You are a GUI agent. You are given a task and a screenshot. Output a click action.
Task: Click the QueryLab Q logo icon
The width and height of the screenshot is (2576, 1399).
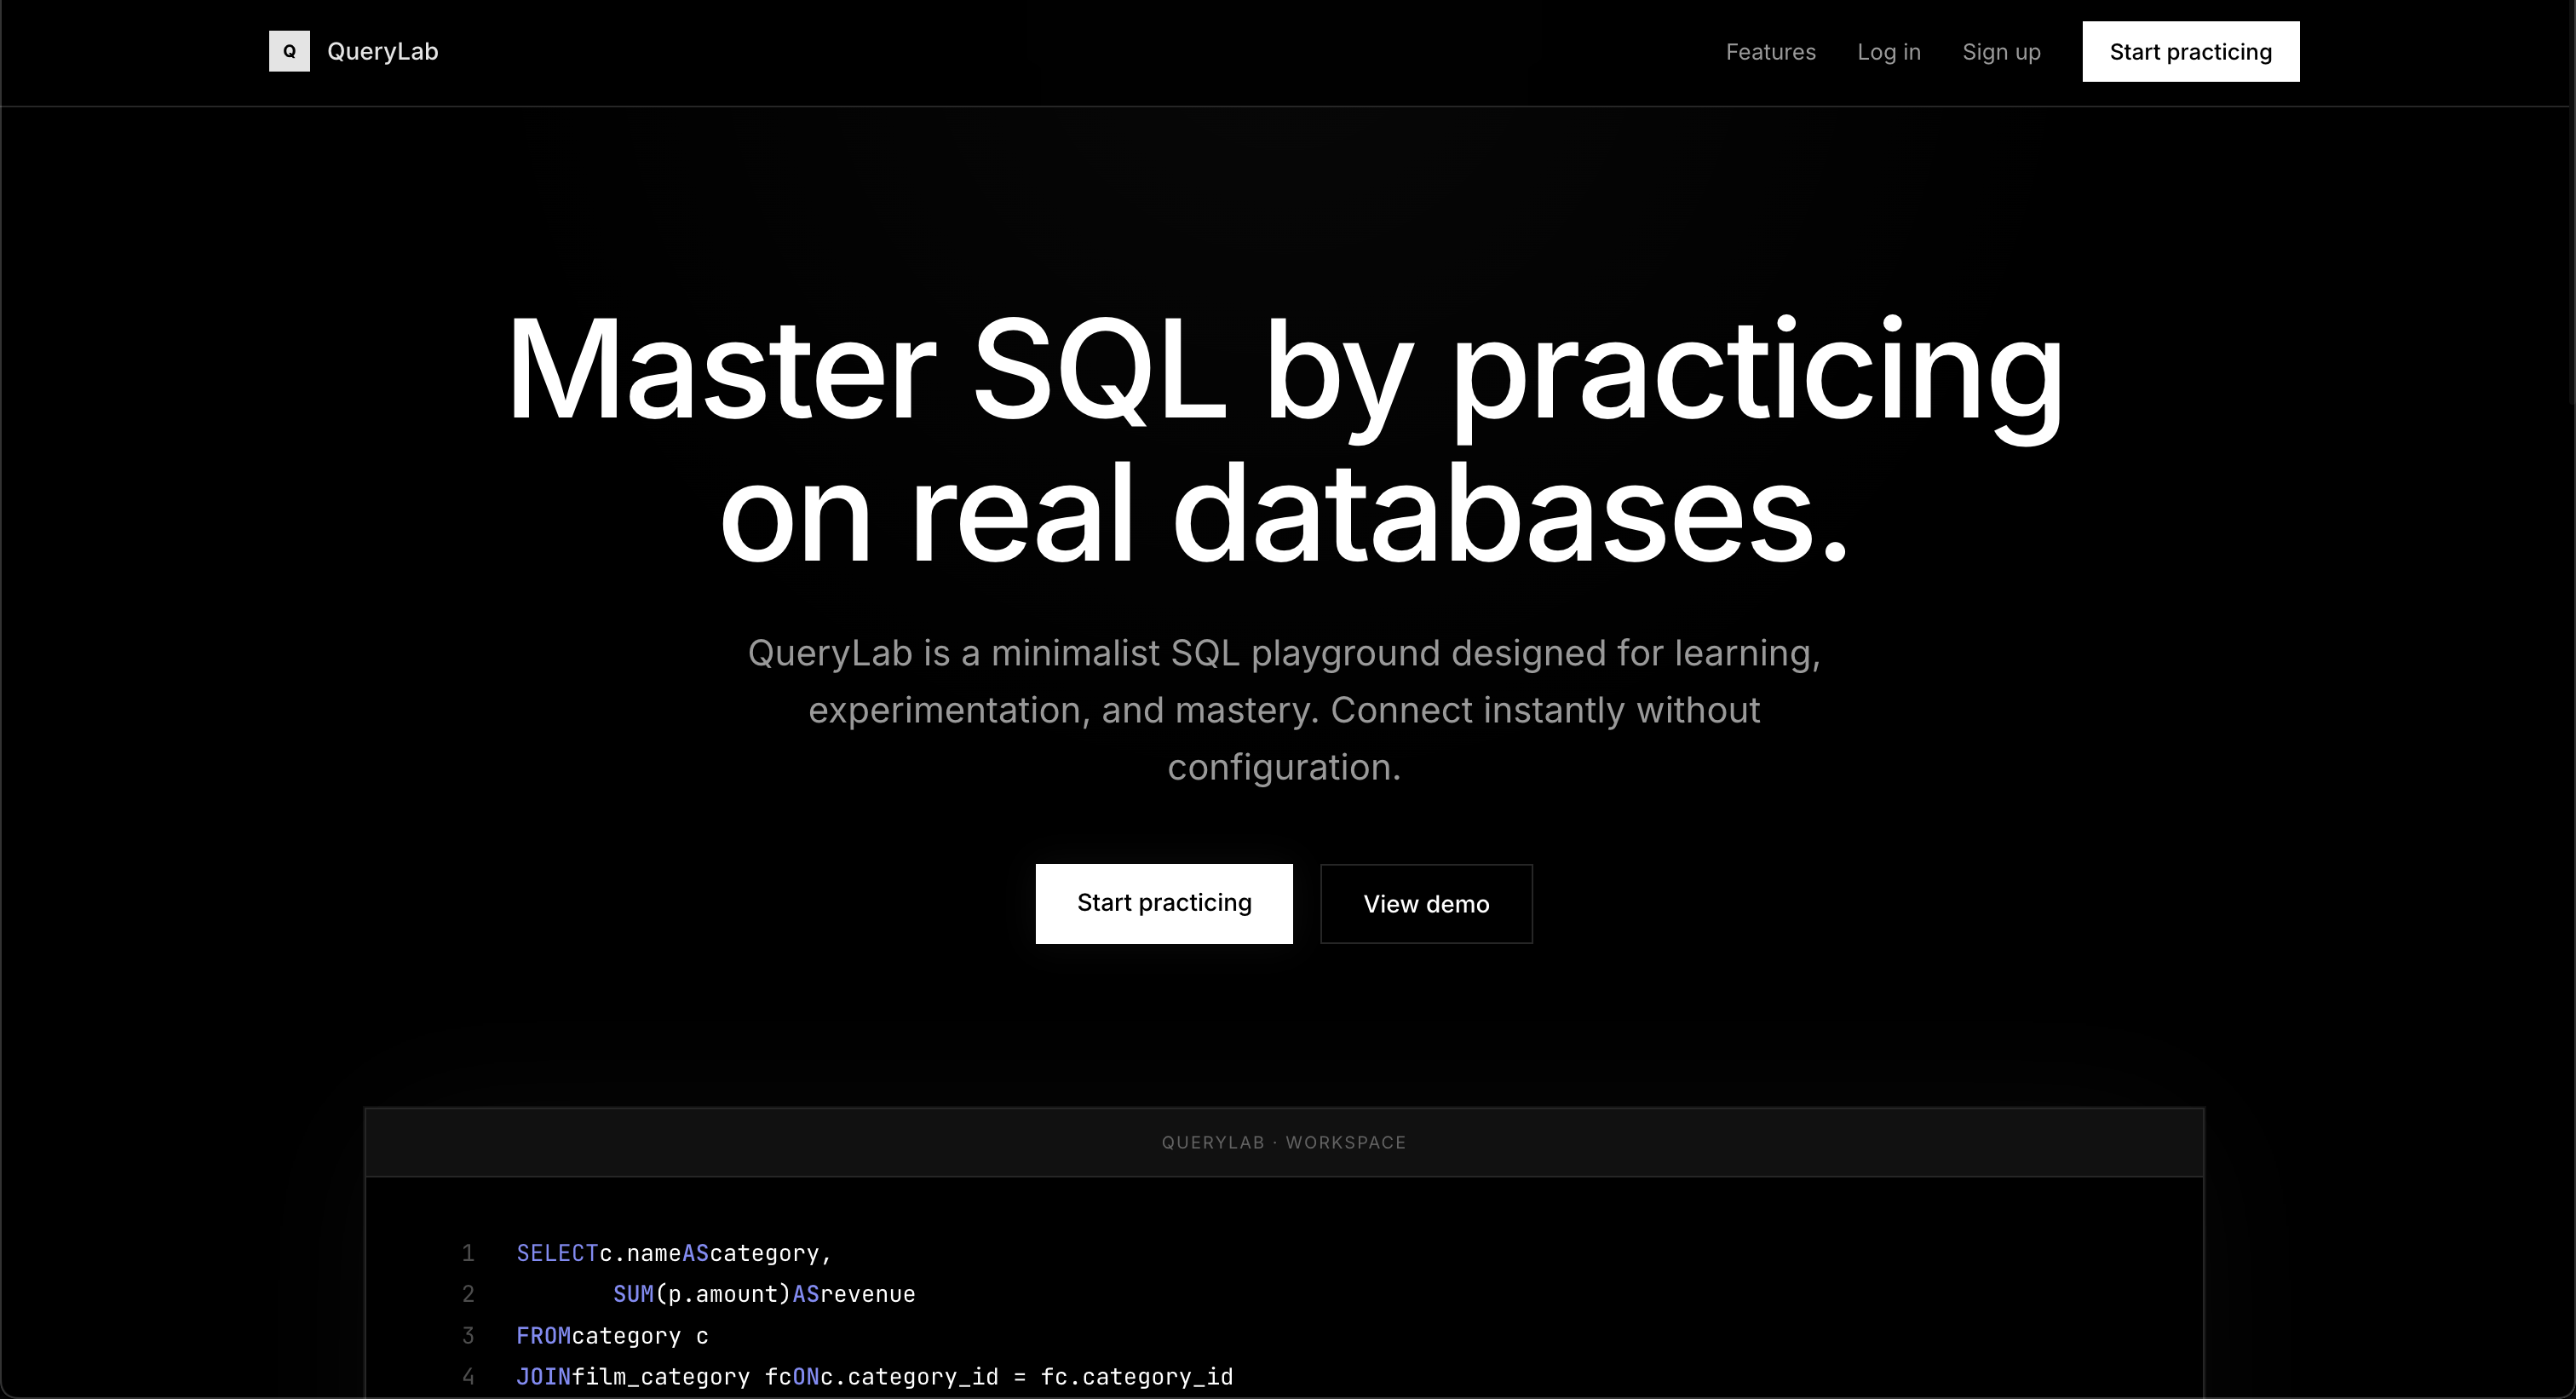289,51
